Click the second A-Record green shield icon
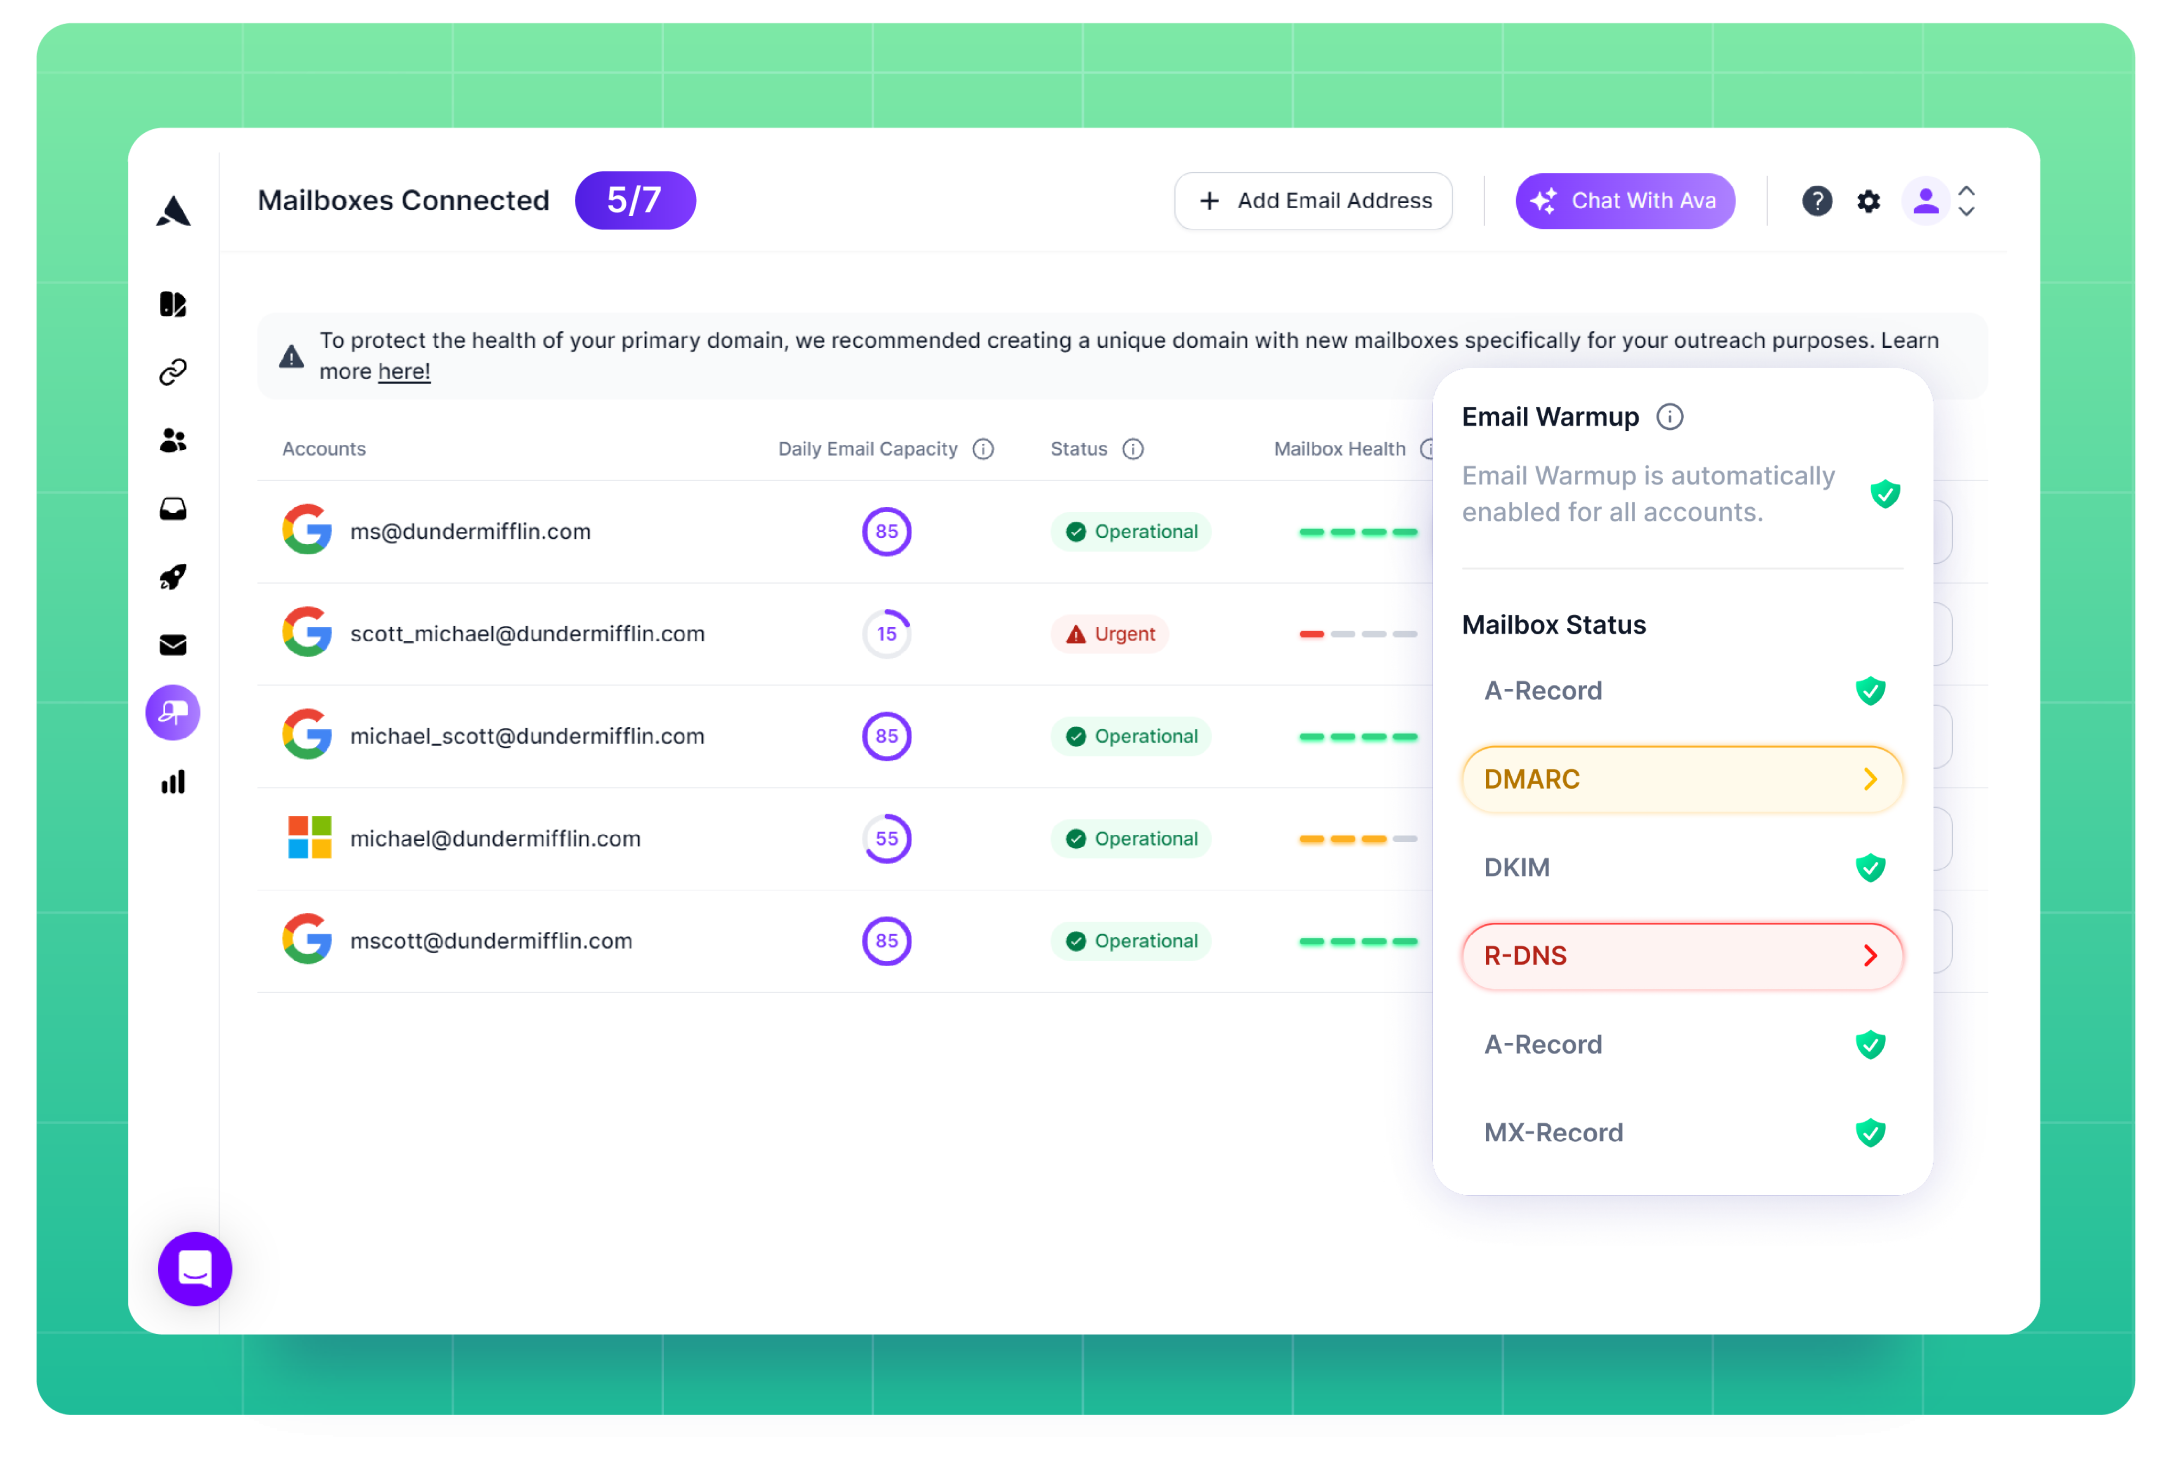The width and height of the screenshot is (2168, 1463). 1870,1044
